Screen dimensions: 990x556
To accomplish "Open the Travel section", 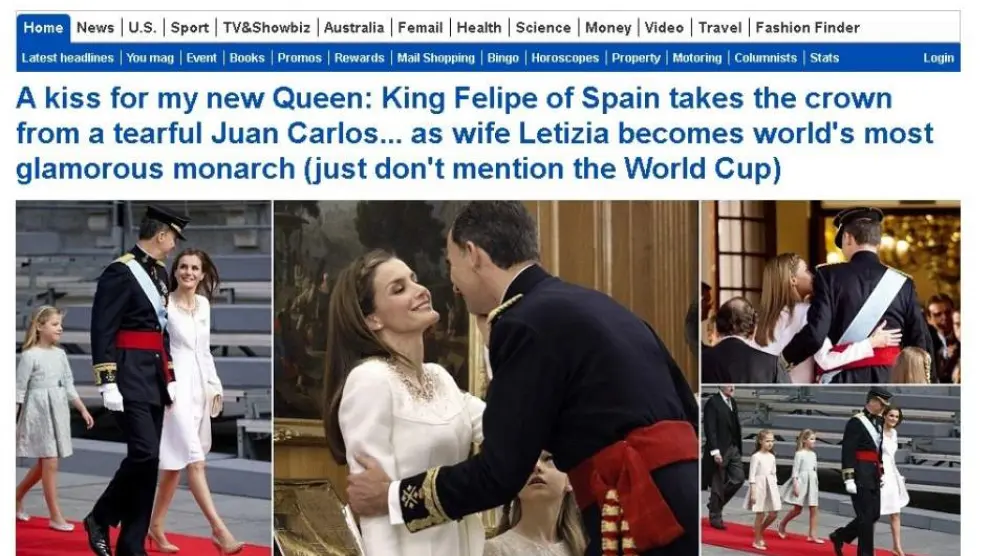I will (x=720, y=28).
